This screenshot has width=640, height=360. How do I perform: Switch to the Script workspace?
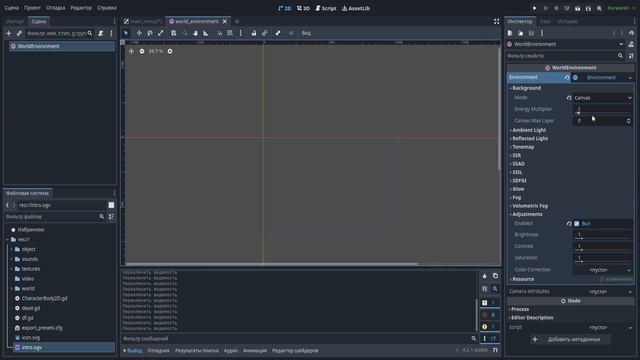pos(326,8)
